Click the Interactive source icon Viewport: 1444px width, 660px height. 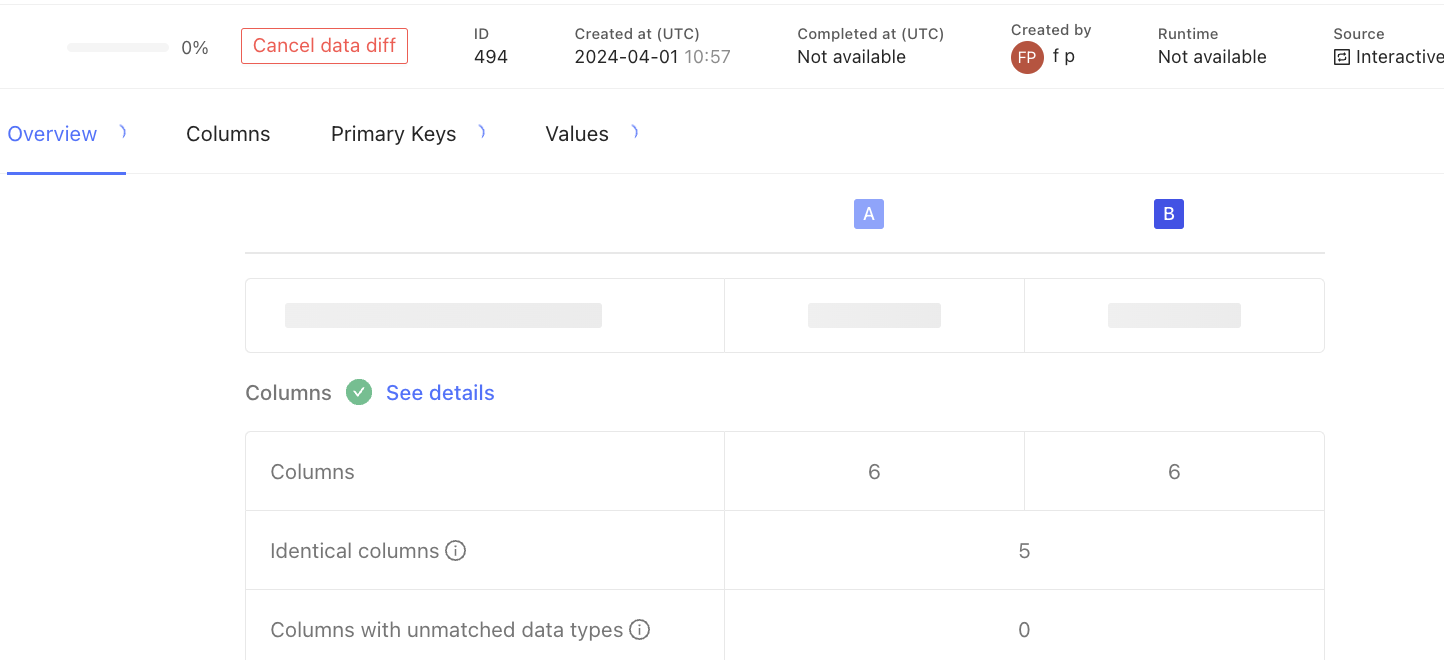coord(1342,58)
